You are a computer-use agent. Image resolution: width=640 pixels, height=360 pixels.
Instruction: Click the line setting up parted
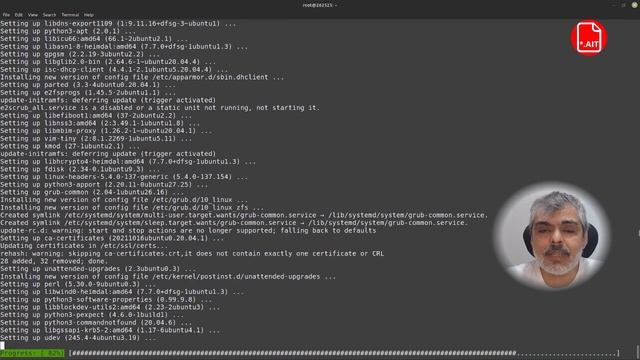click(x=88, y=85)
